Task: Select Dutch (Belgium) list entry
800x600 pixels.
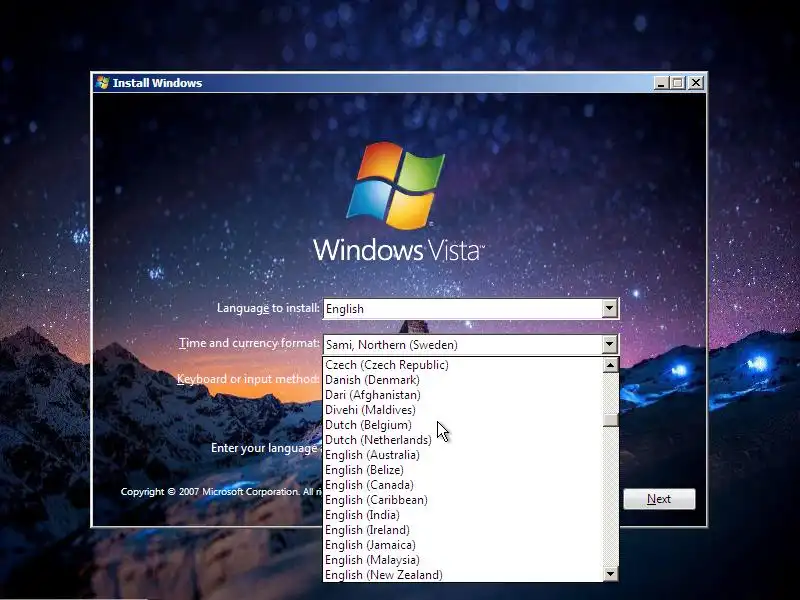Action: coord(463,425)
